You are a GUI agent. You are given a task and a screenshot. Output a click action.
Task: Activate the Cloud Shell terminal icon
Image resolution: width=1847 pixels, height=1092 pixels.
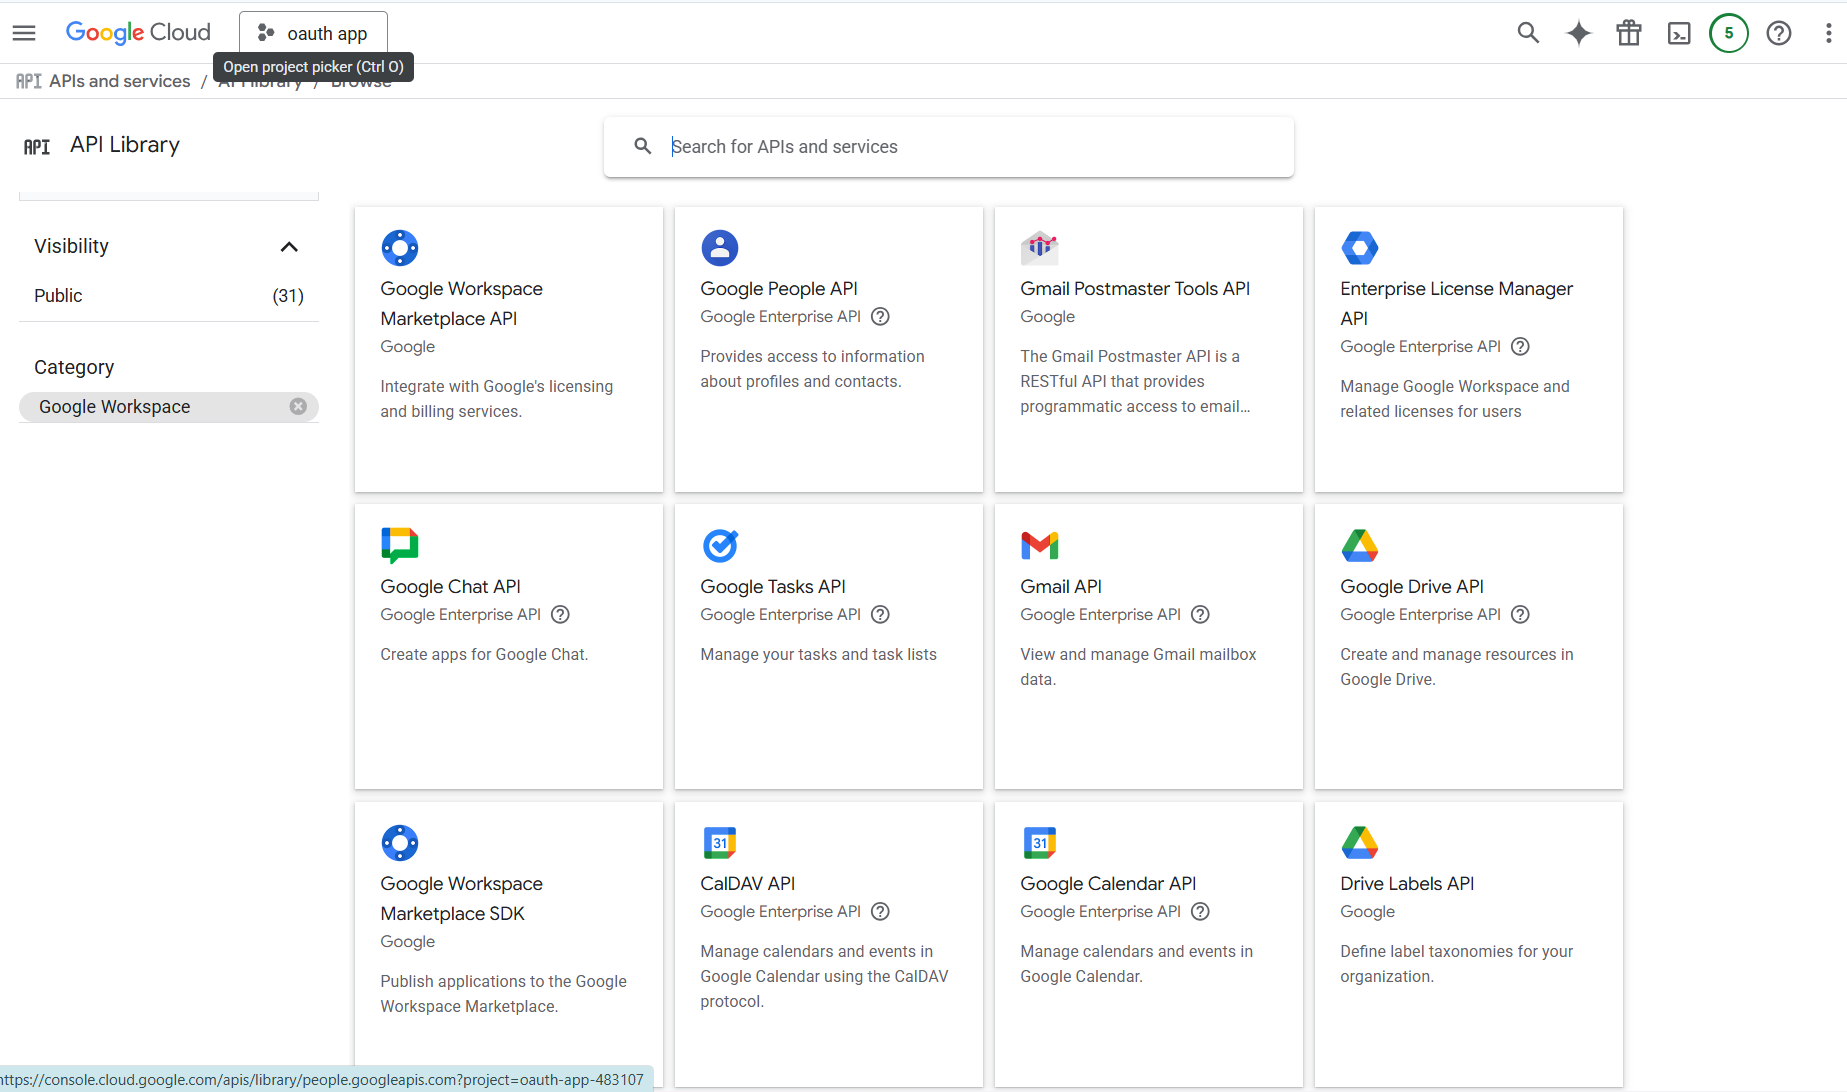1679,33
